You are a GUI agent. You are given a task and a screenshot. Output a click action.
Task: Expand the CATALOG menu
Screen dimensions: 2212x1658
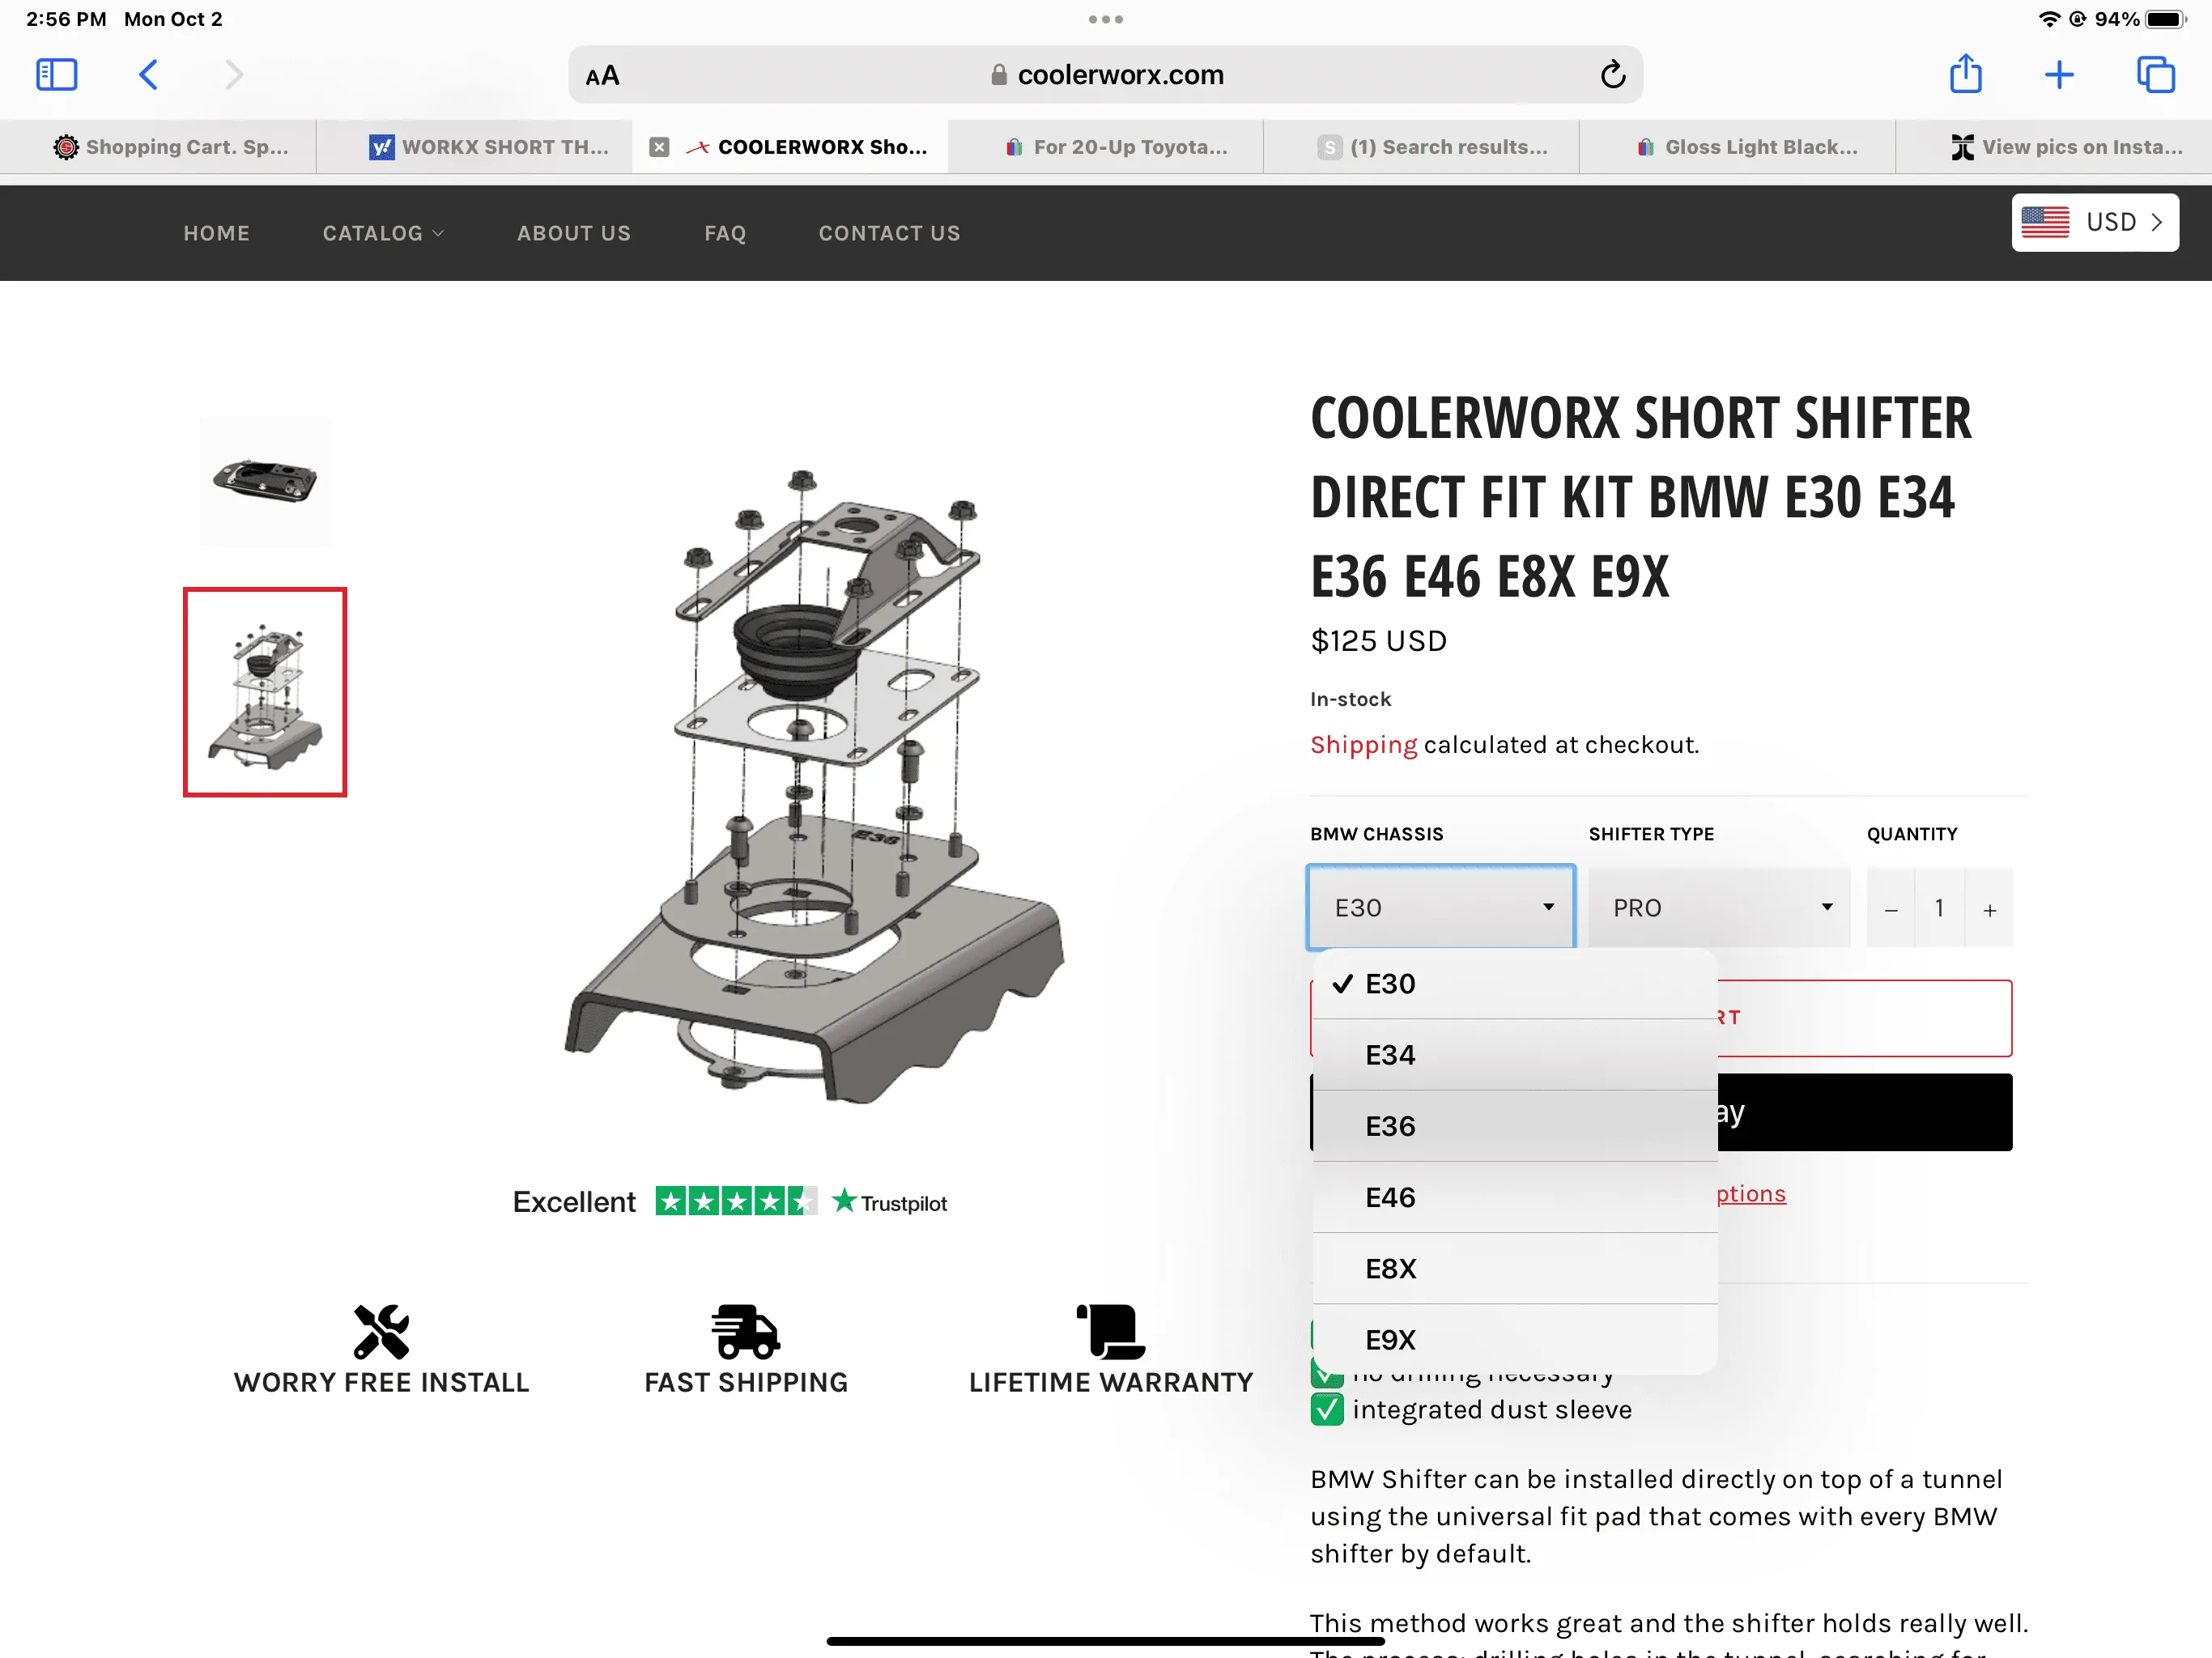[383, 233]
